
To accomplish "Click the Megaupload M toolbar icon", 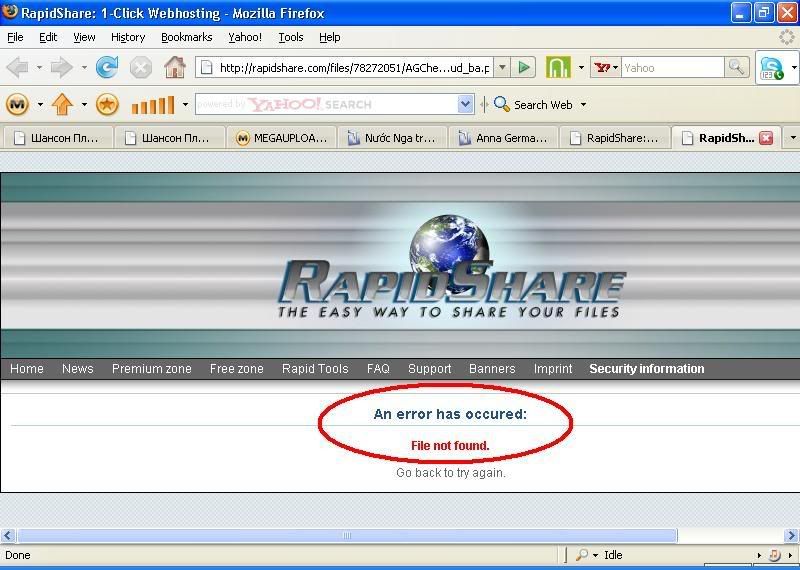I will click(x=17, y=104).
